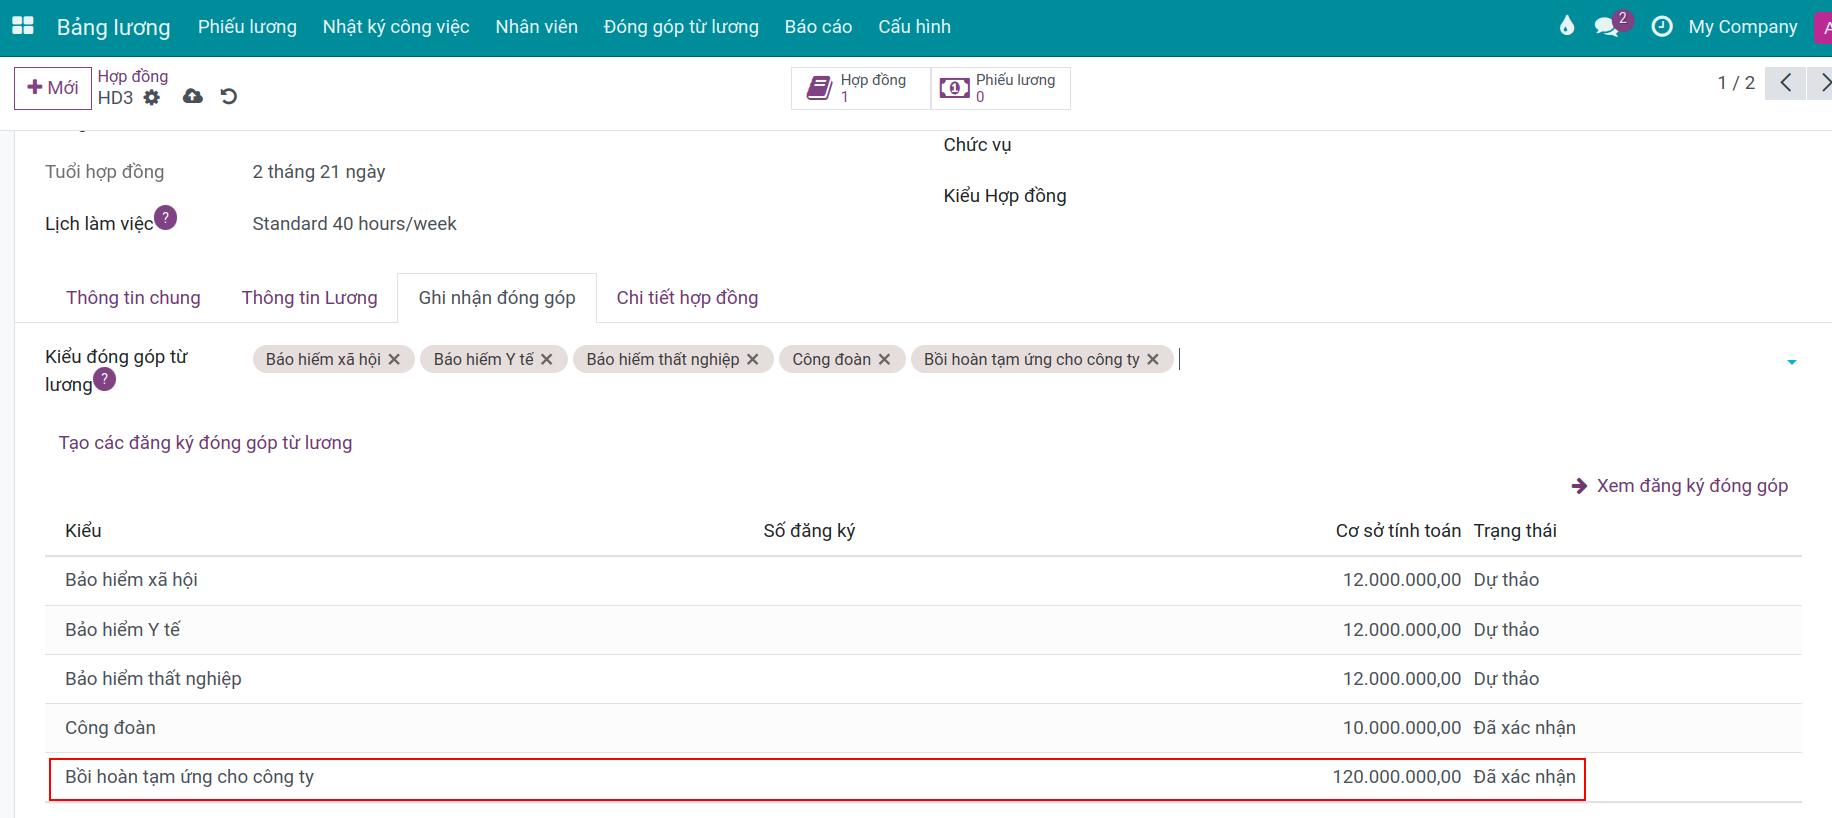This screenshot has width=1832, height=818.
Task: Show help for Kiểu đóng góp từ lương
Action: tap(104, 378)
